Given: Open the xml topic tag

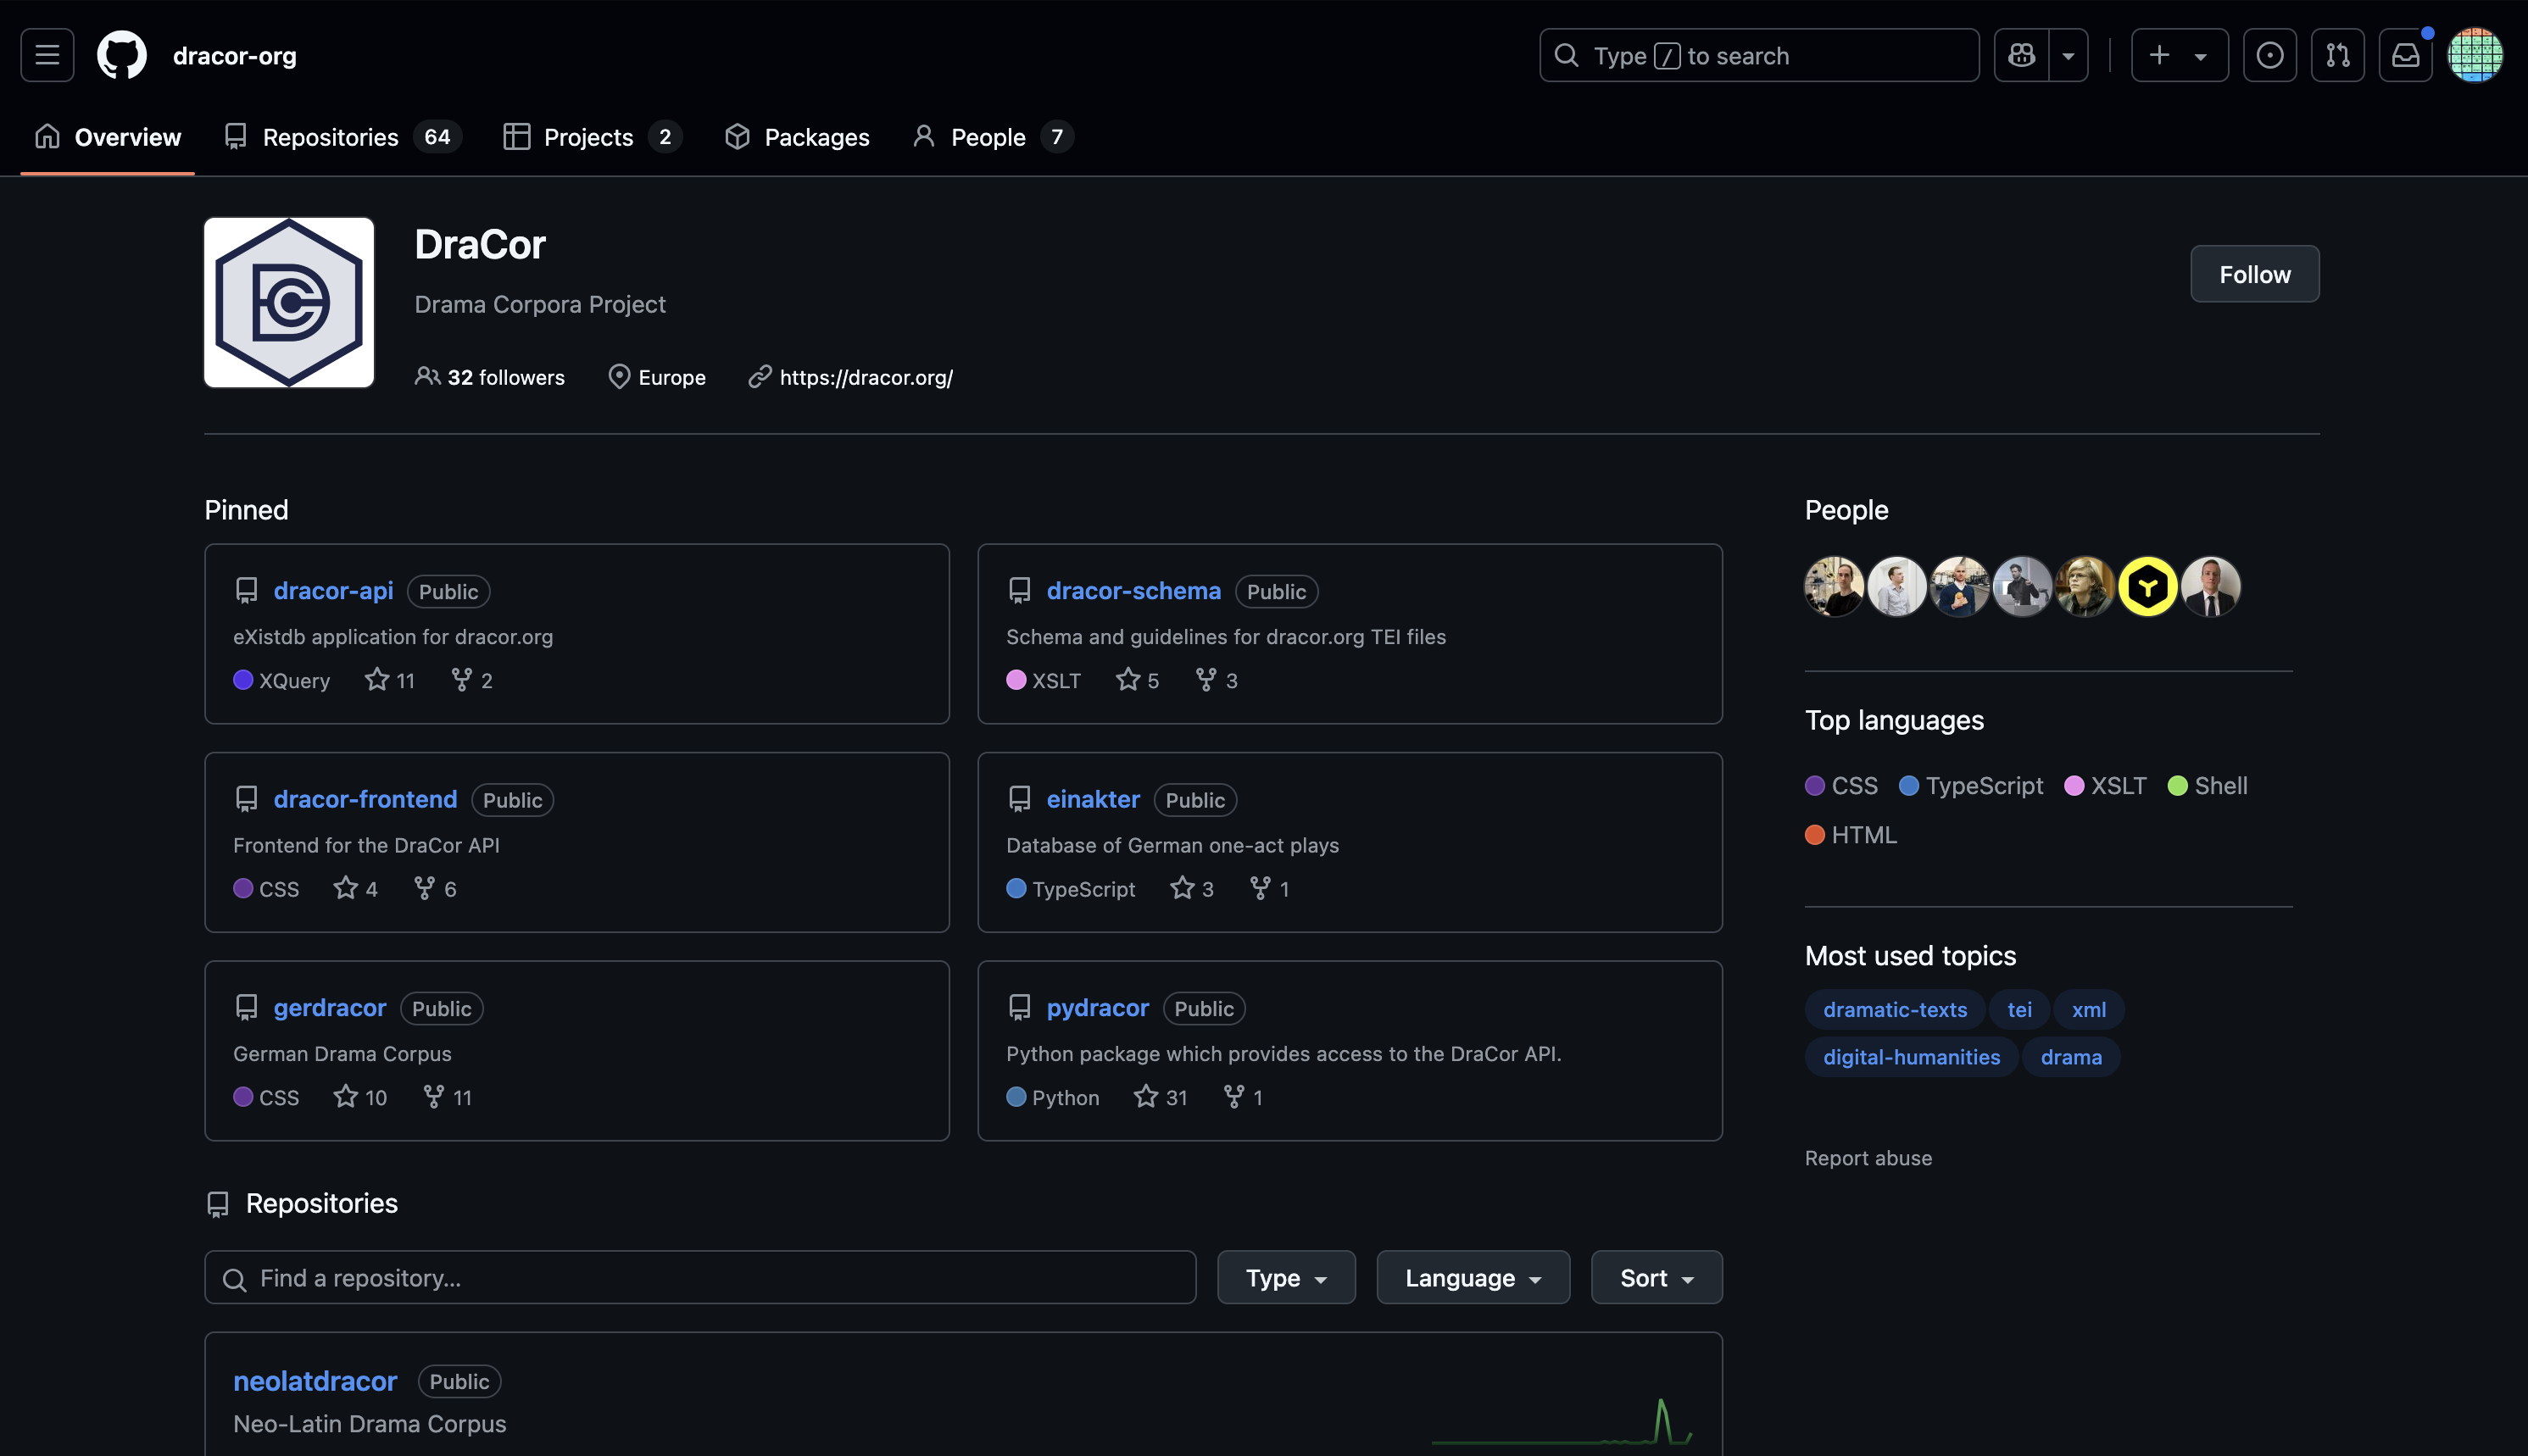Looking at the screenshot, I should coord(2089,1010).
